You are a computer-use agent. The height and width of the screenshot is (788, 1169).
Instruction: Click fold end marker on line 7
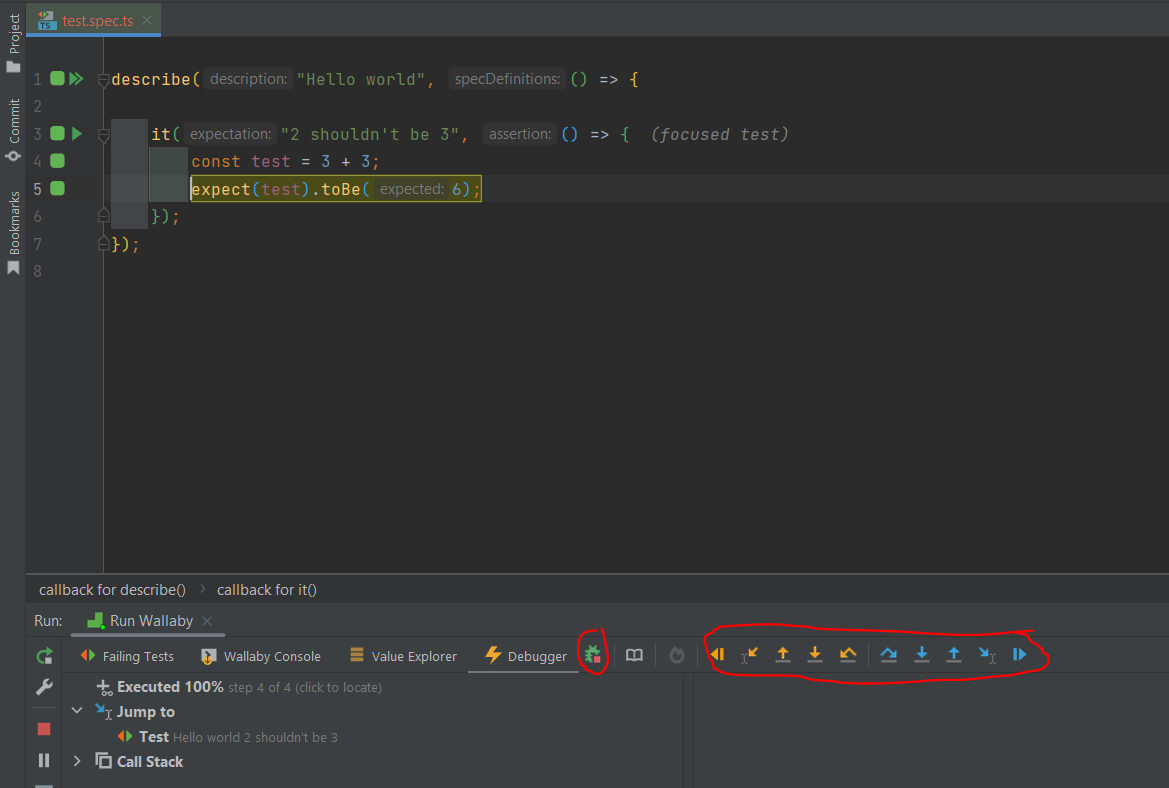104,243
